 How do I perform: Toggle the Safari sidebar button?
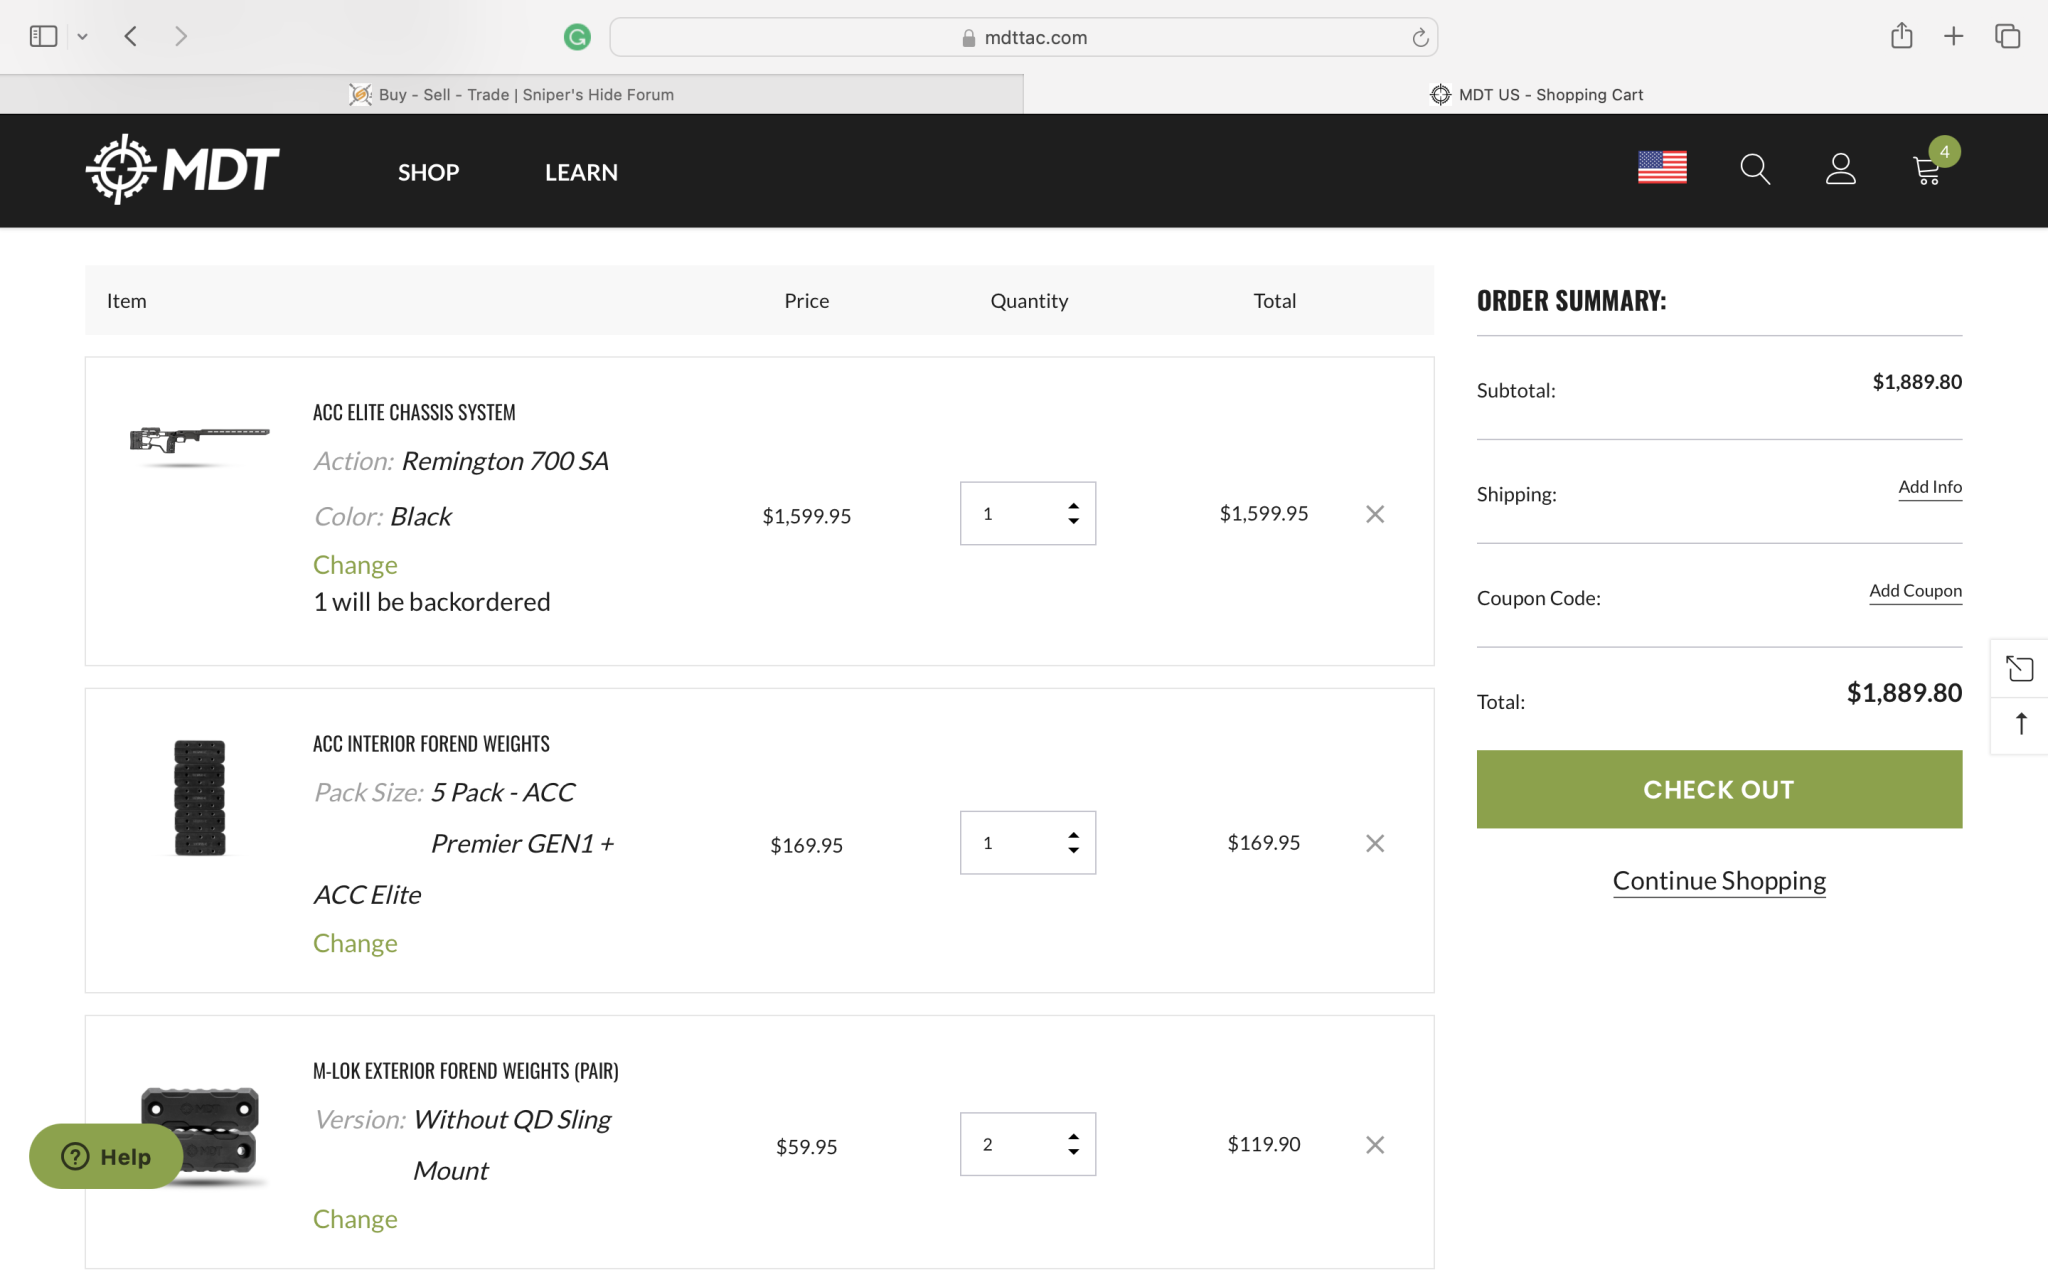[x=43, y=37]
